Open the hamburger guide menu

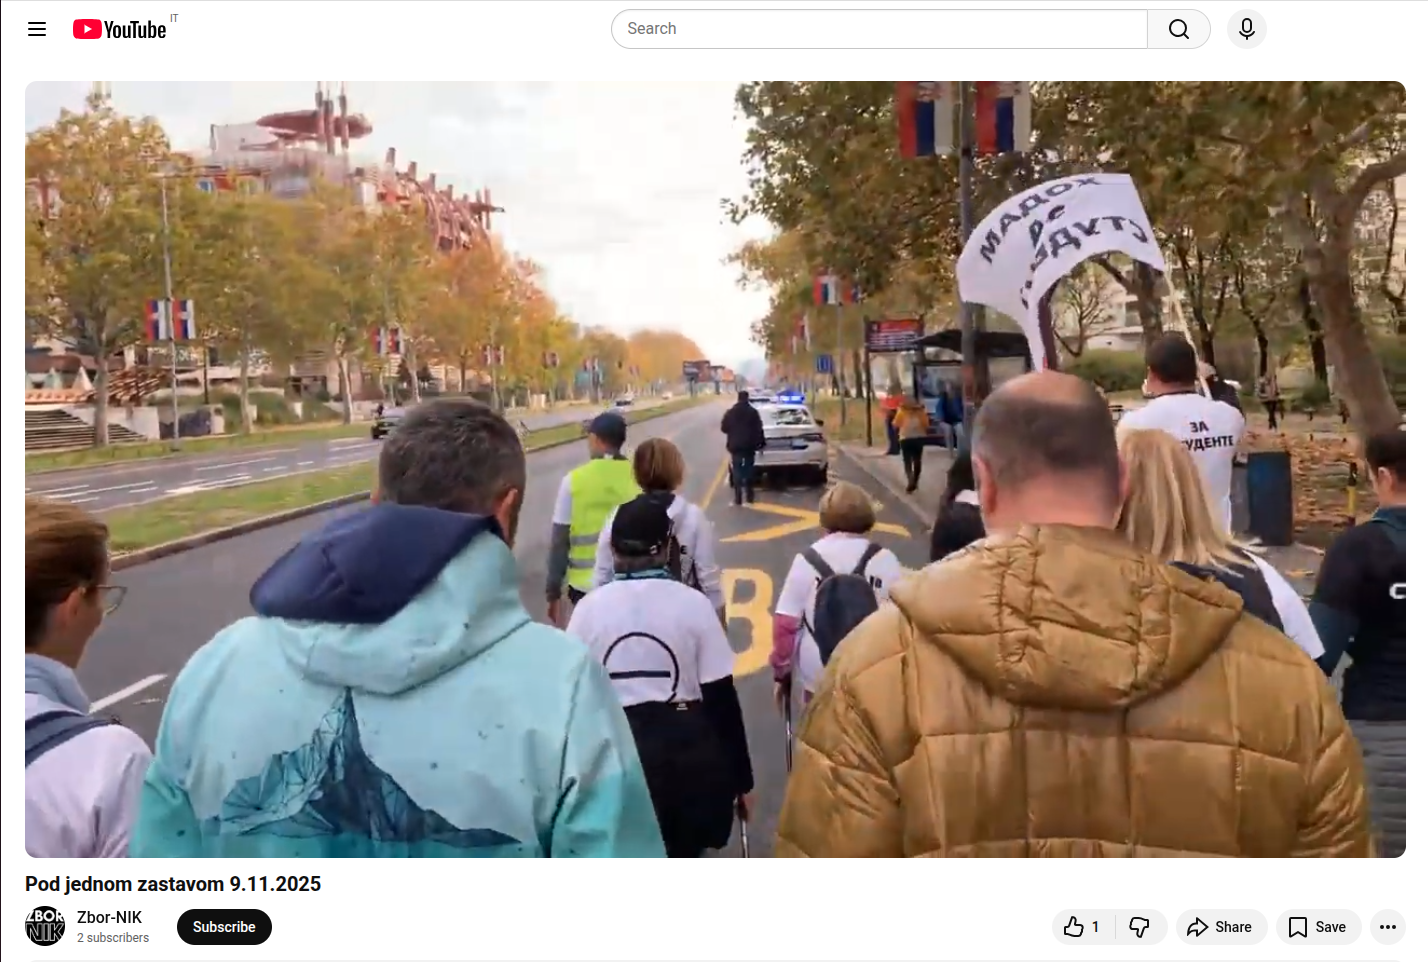[37, 29]
